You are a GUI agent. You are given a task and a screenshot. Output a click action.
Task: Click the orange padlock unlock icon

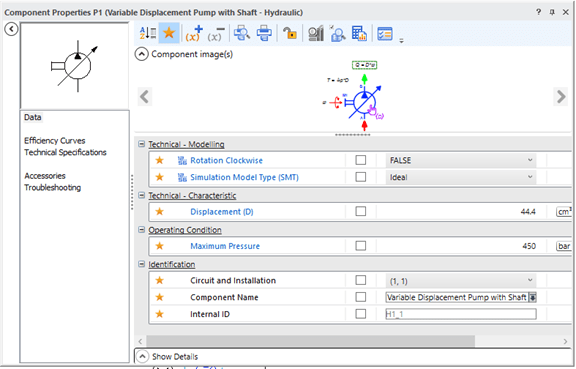point(290,33)
